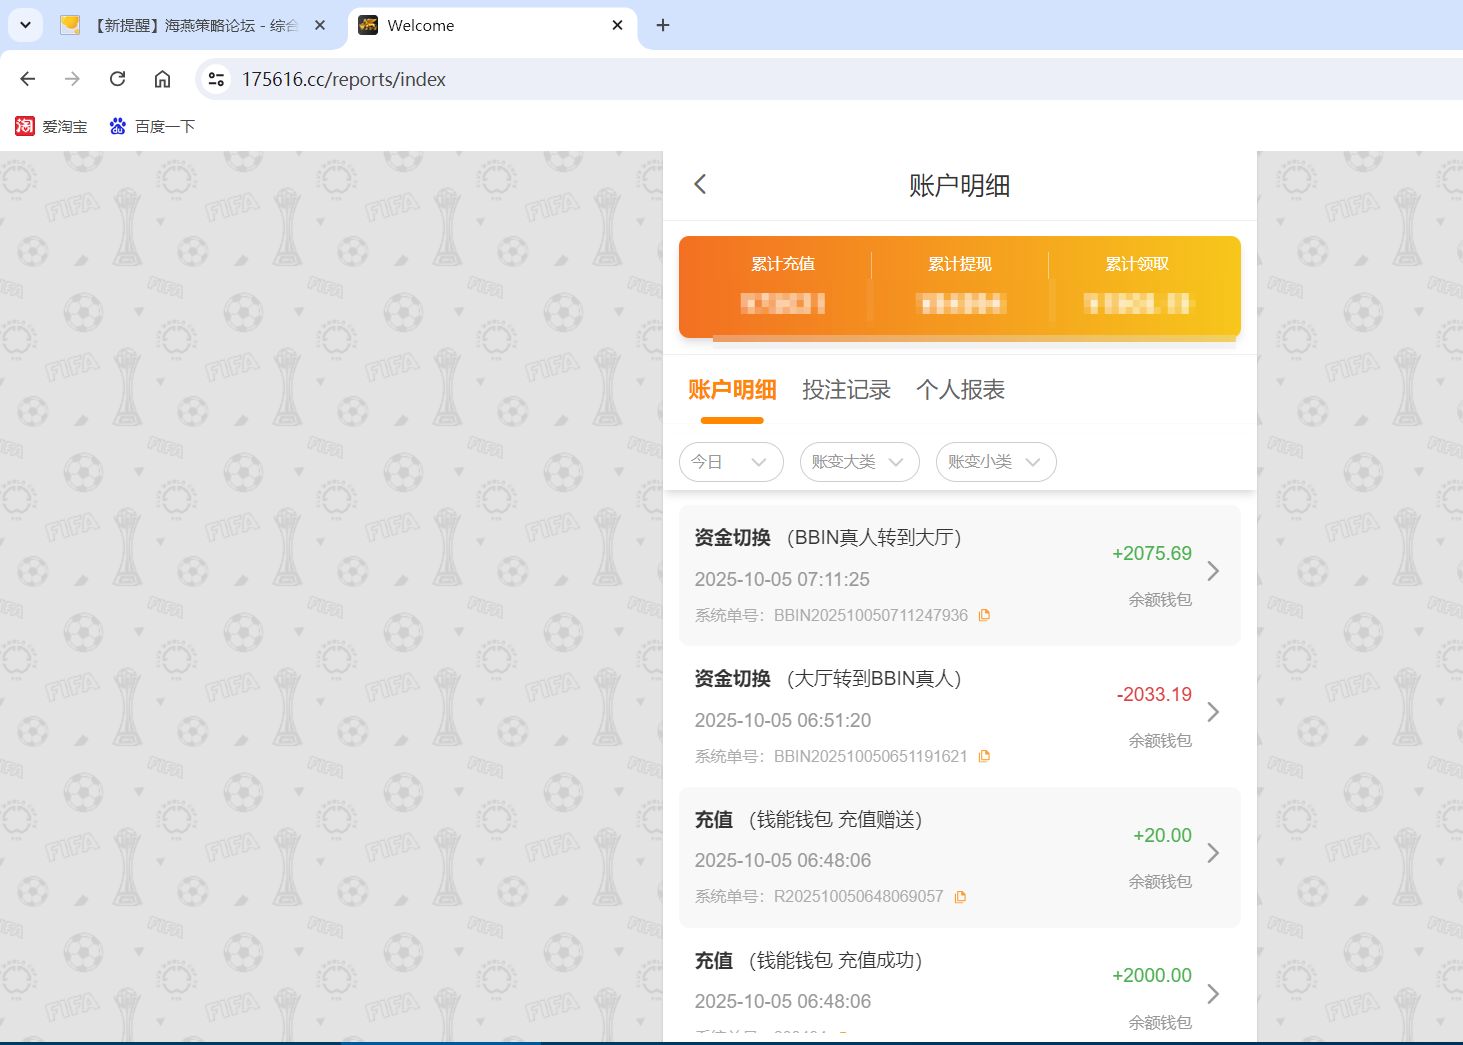The width and height of the screenshot is (1463, 1045).
Task: Select the 累计充值 summary figure
Action: [783, 304]
